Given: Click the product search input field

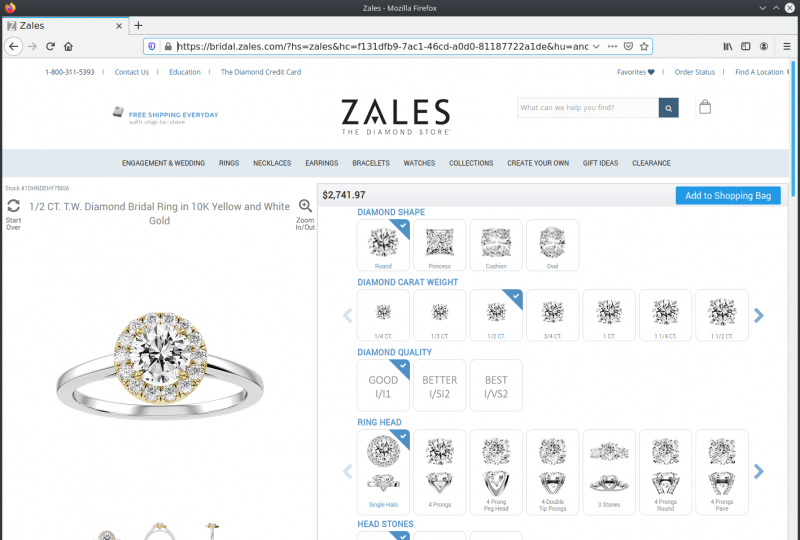Looking at the screenshot, I should pyautogui.click(x=588, y=108).
